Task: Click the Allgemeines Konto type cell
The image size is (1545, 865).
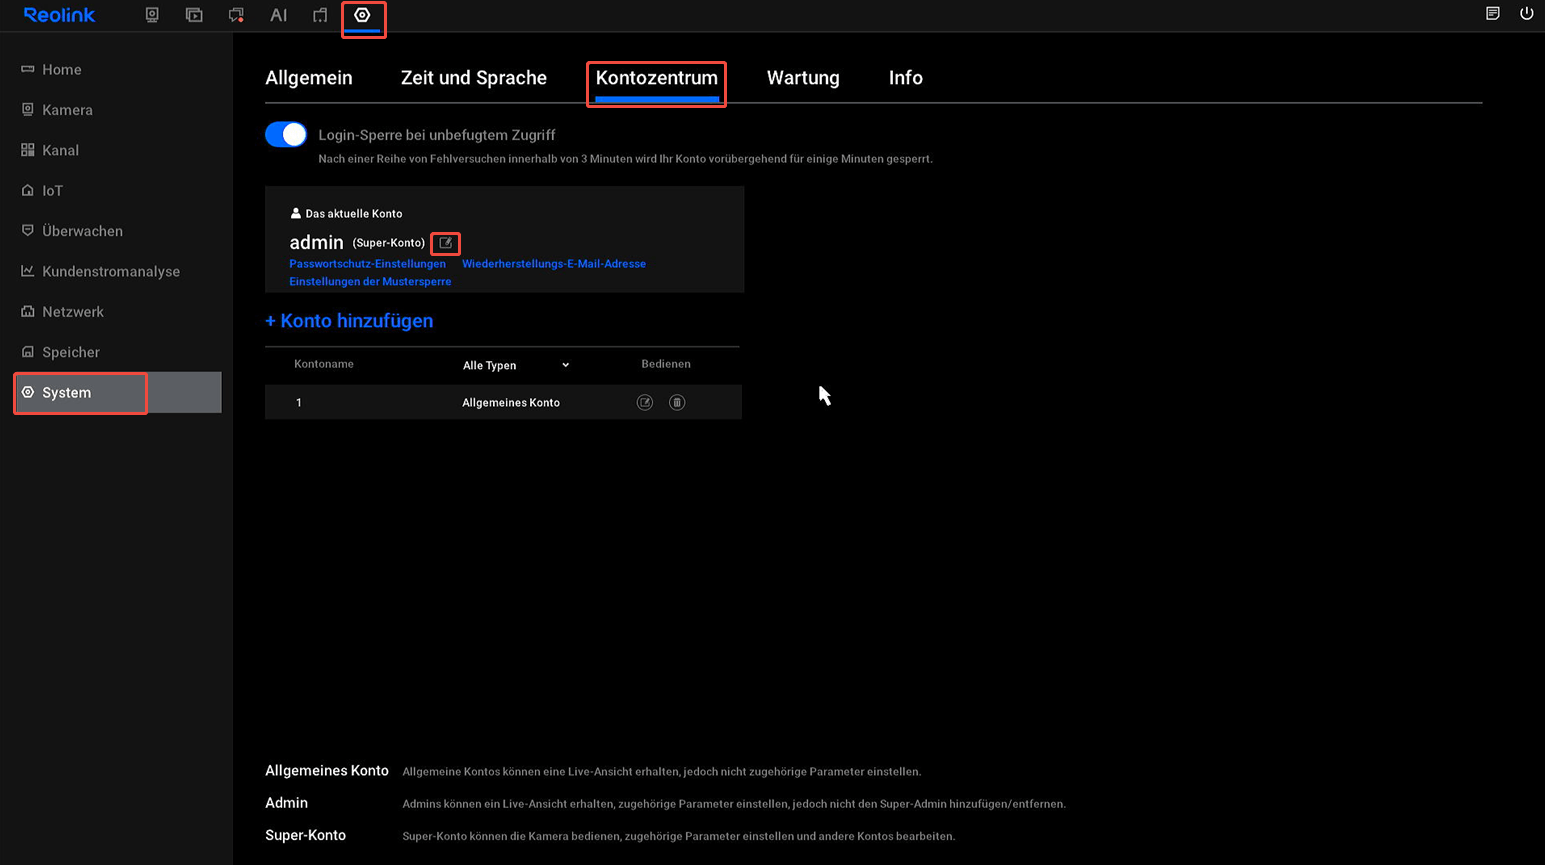Action: click(x=511, y=403)
